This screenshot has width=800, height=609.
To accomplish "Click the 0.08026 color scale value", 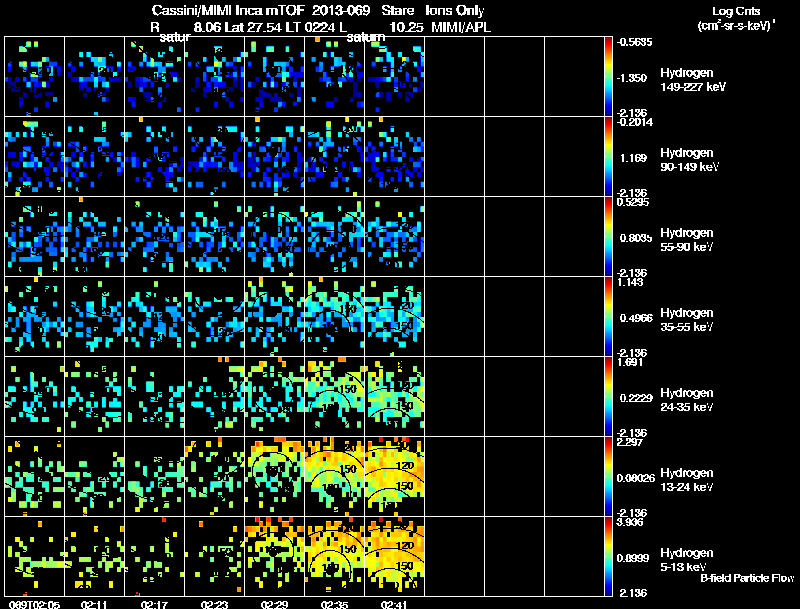I will click(636, 478).
